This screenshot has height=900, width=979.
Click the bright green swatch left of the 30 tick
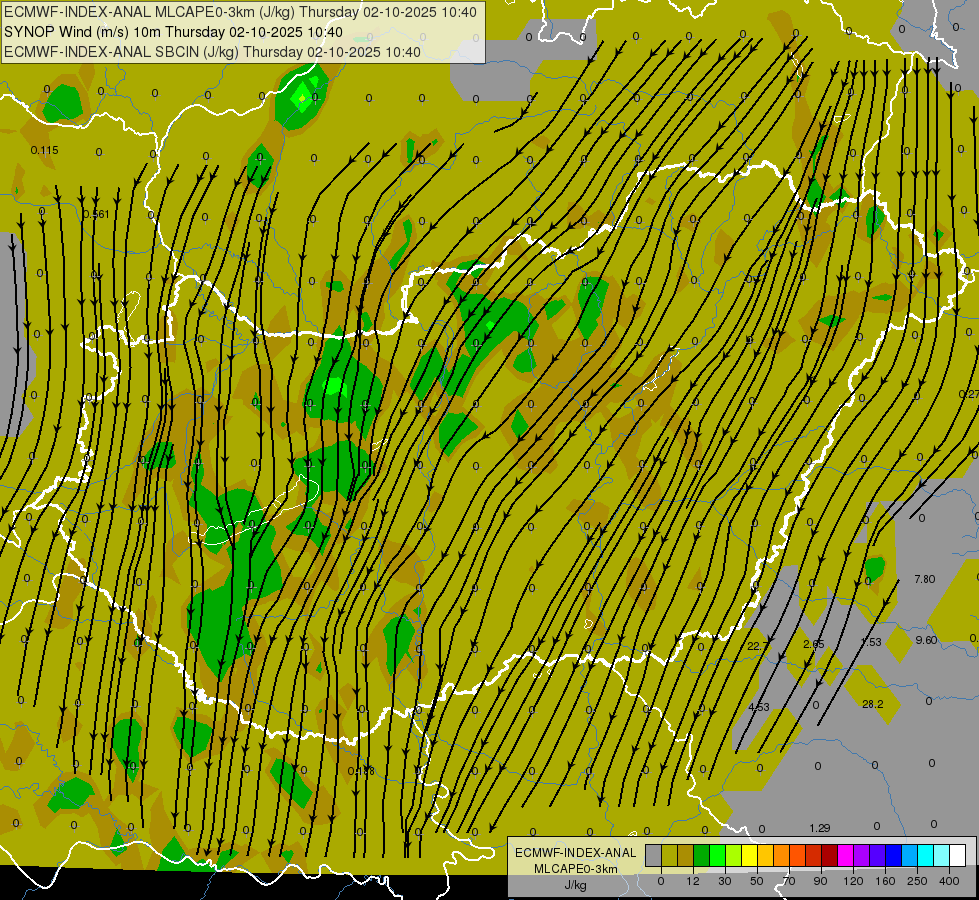point(717,855)
